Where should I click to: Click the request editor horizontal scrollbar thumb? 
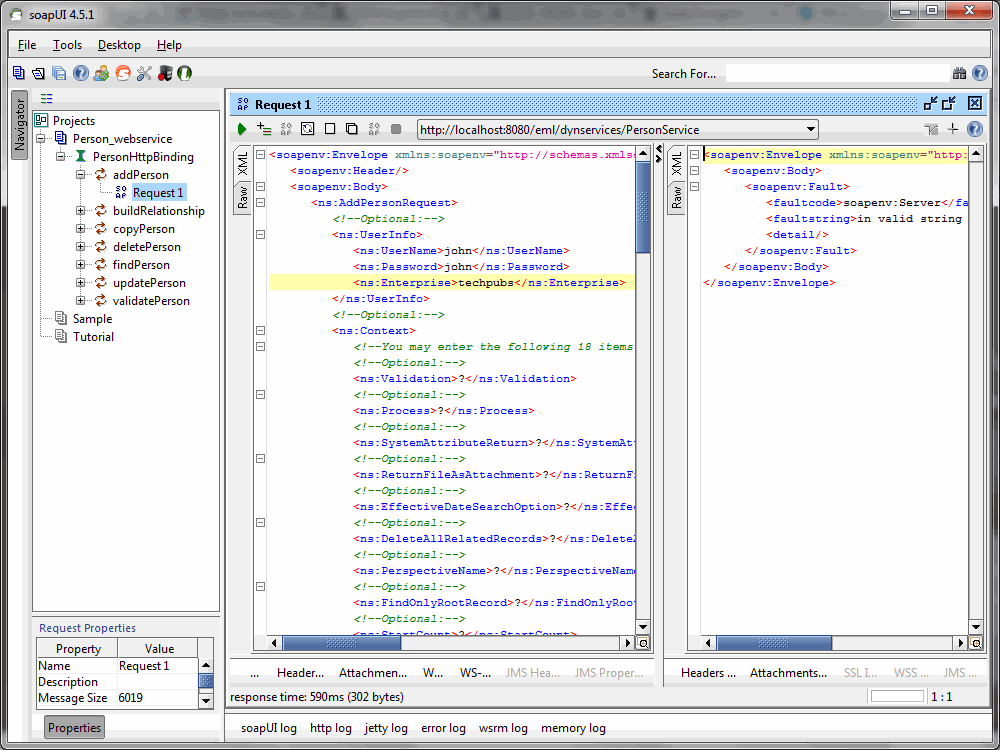click(342, 643)
